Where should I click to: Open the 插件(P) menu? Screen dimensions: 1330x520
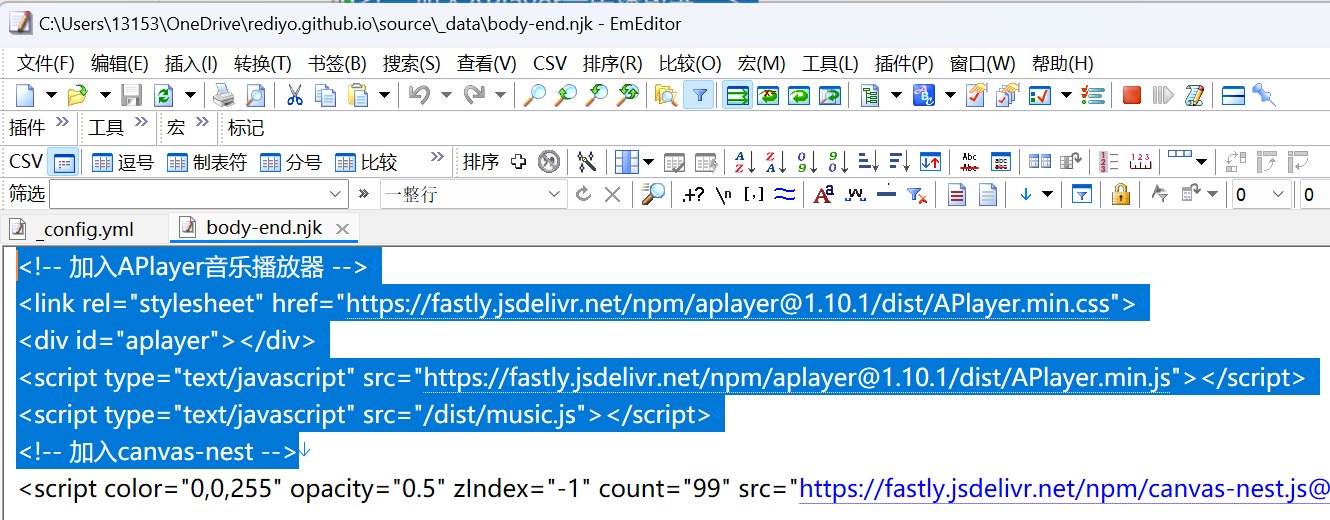click(905, 63)
